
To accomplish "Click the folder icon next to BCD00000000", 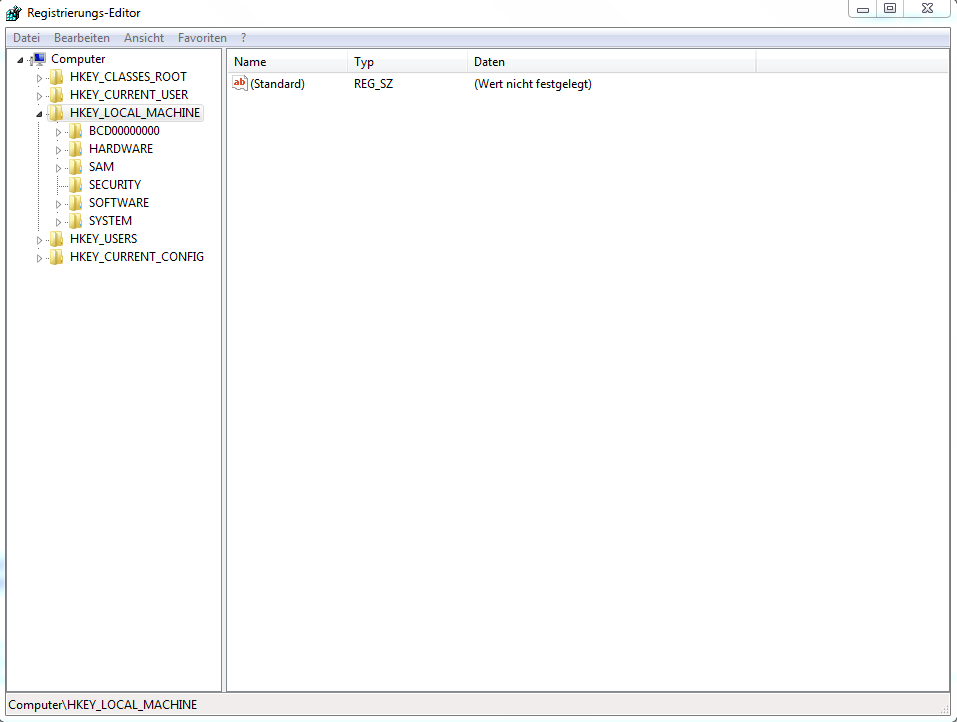I will pos(75,130).
